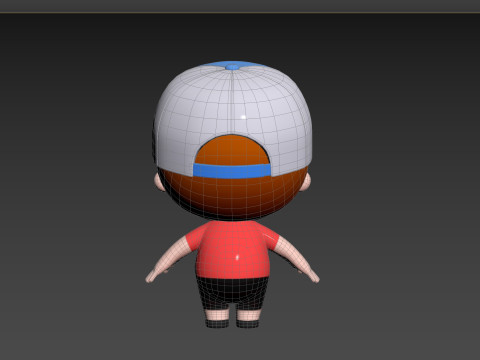Select the right black shoe

248,323
